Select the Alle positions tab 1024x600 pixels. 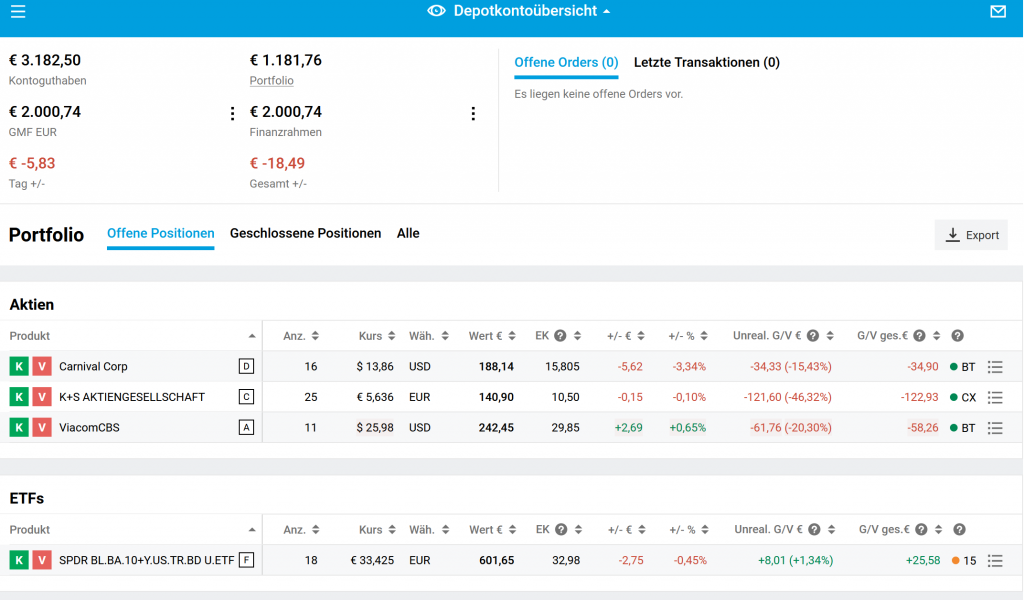(x=408, y=233)
